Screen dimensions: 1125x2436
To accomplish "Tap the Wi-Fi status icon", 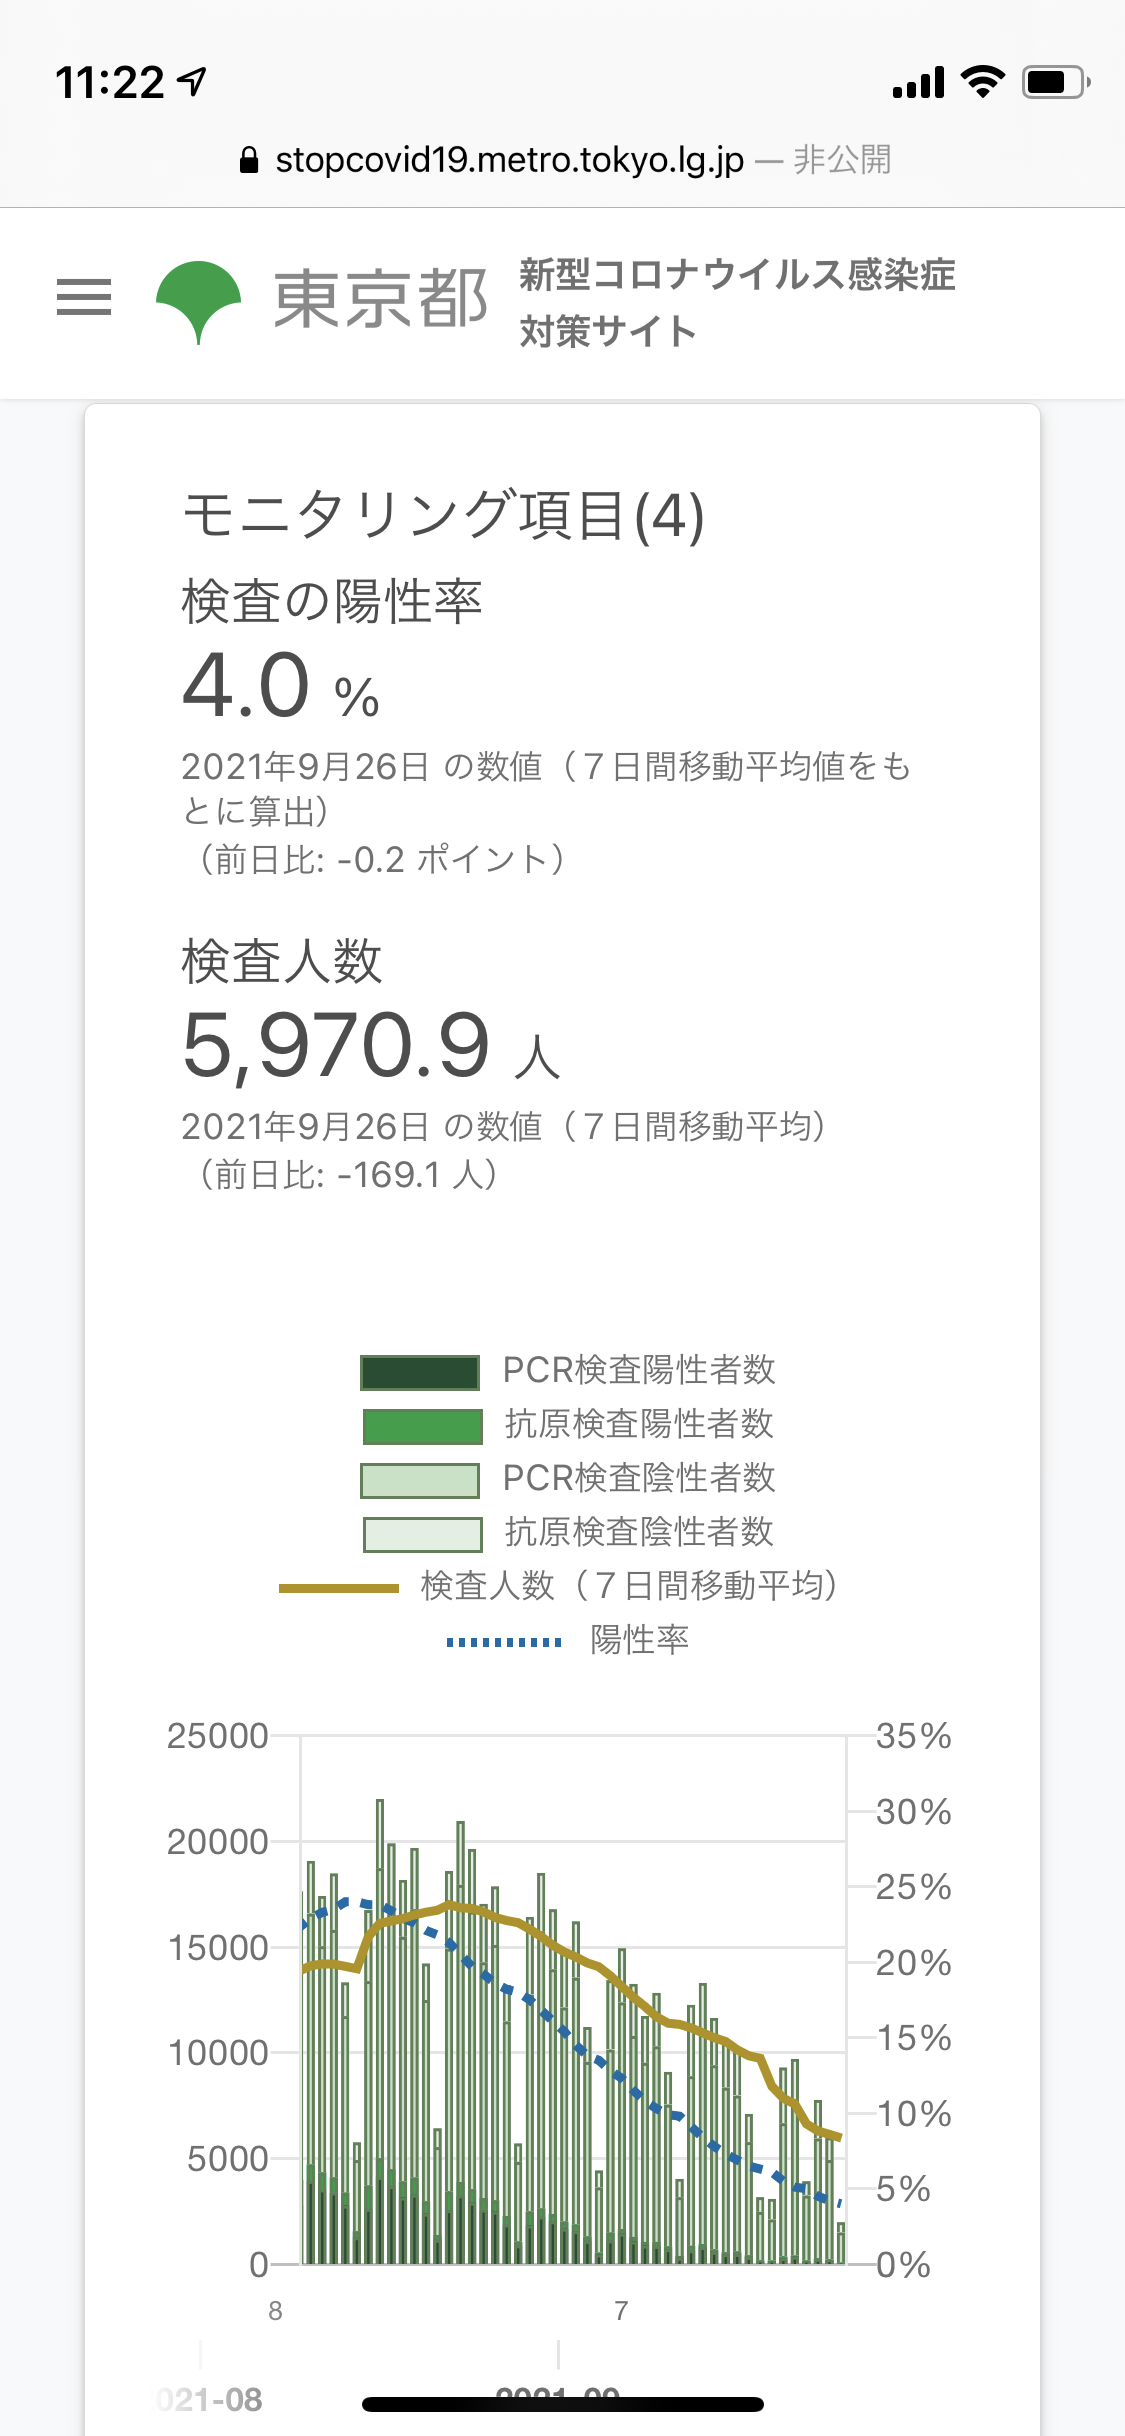I will click(x=983, y=81).
